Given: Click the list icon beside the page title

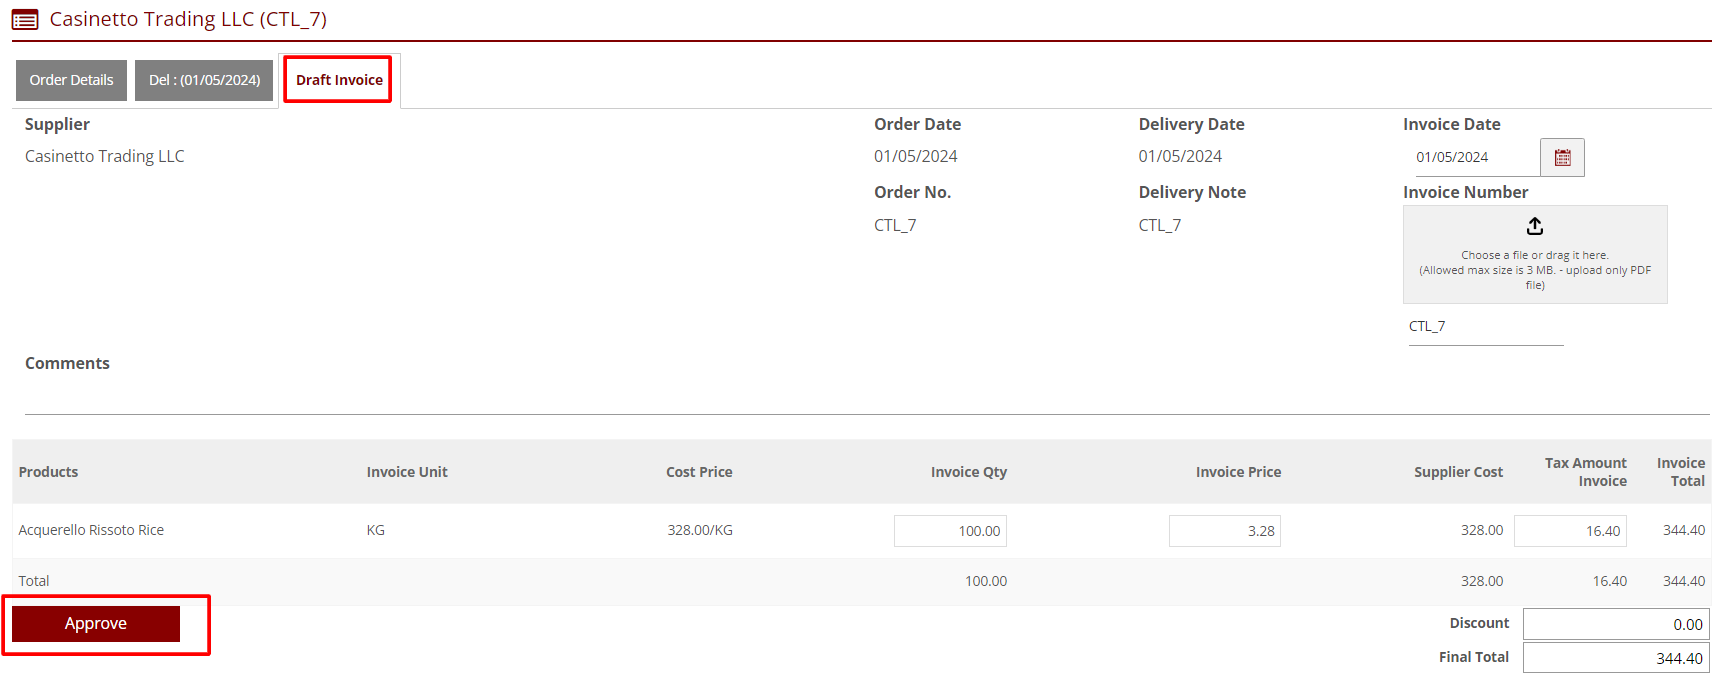Looking at the screenshot, I should tap(25, 19).
